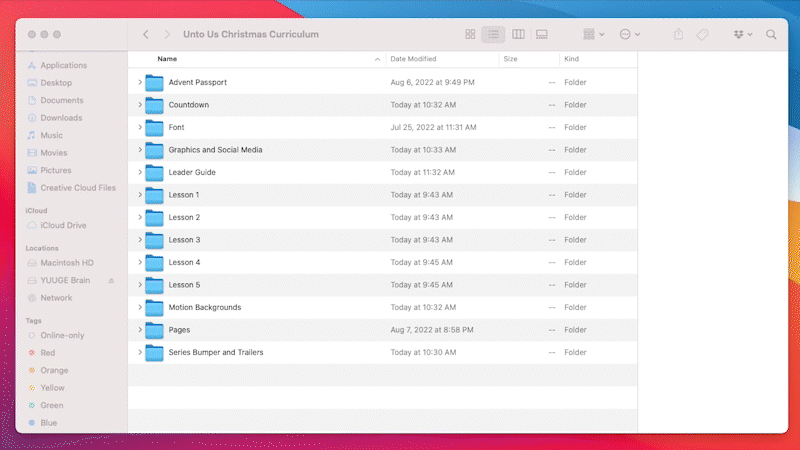The width and height of the screenshot is (800, 450).
Task: Open the Action ellipsis menu
Action: tap(629, 34)
